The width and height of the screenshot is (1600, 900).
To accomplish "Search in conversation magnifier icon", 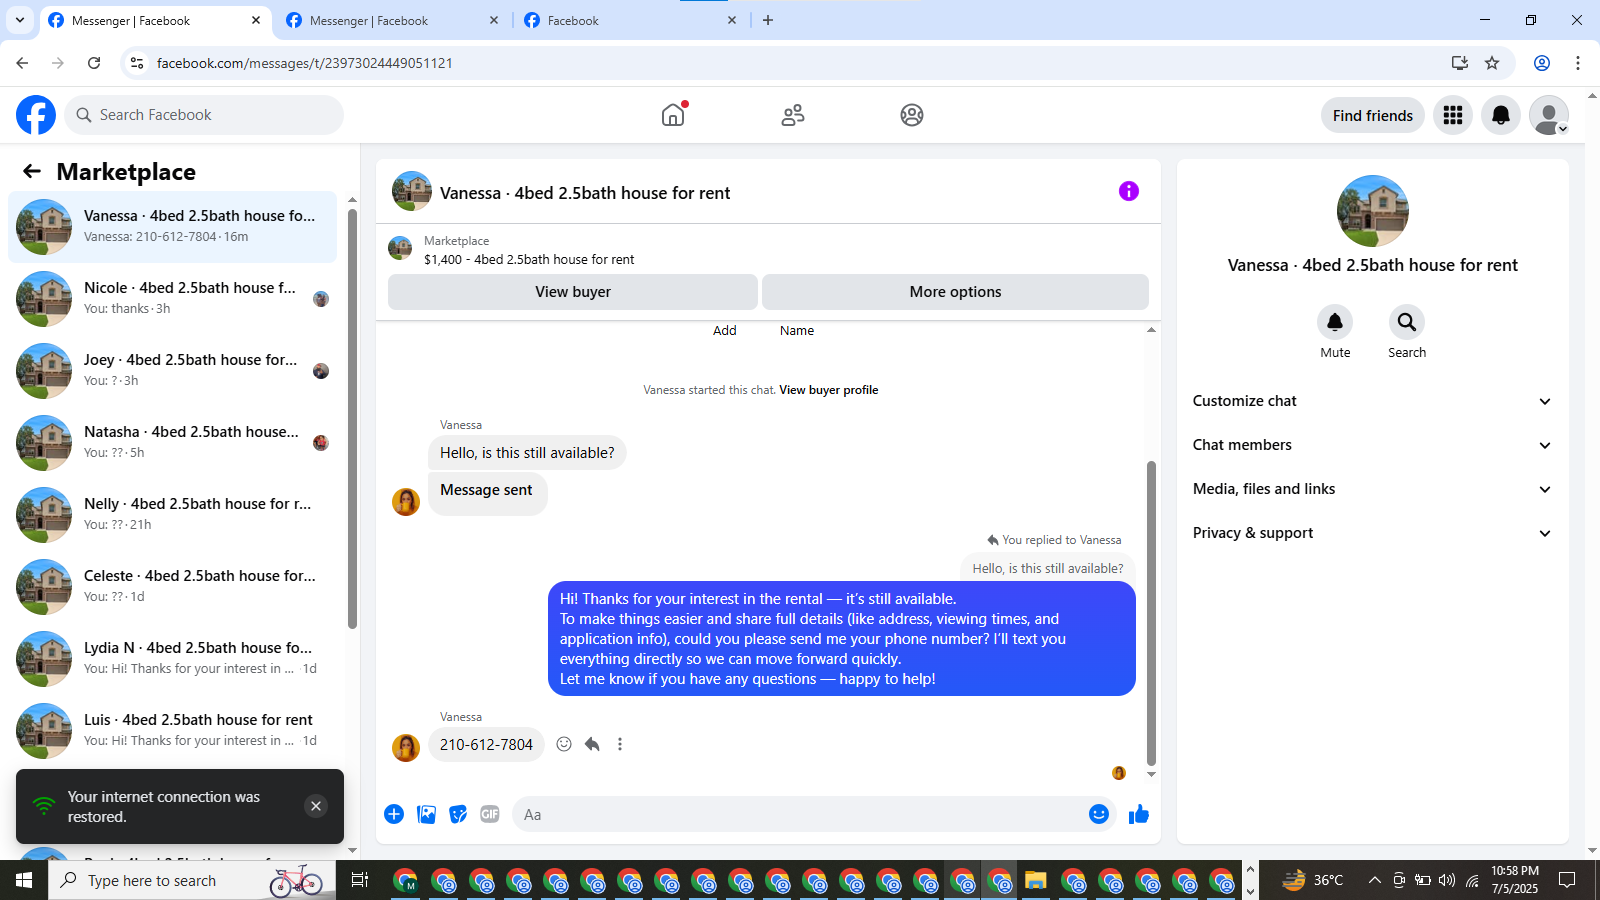I will coord(1407,322).
